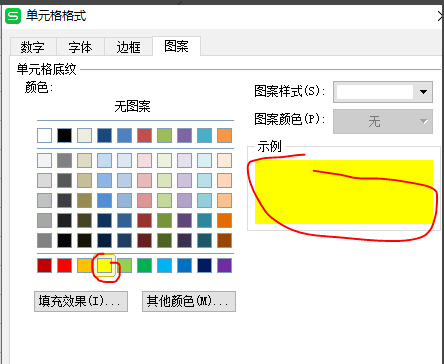
Task: Expand the 图案样式 dropdown arrow
Action: point(423,92)
